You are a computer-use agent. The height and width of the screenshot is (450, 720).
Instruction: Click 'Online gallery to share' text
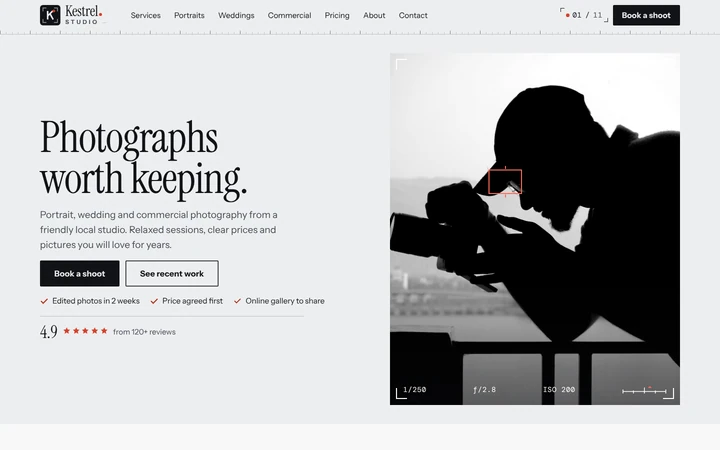(x=285, y=301)
